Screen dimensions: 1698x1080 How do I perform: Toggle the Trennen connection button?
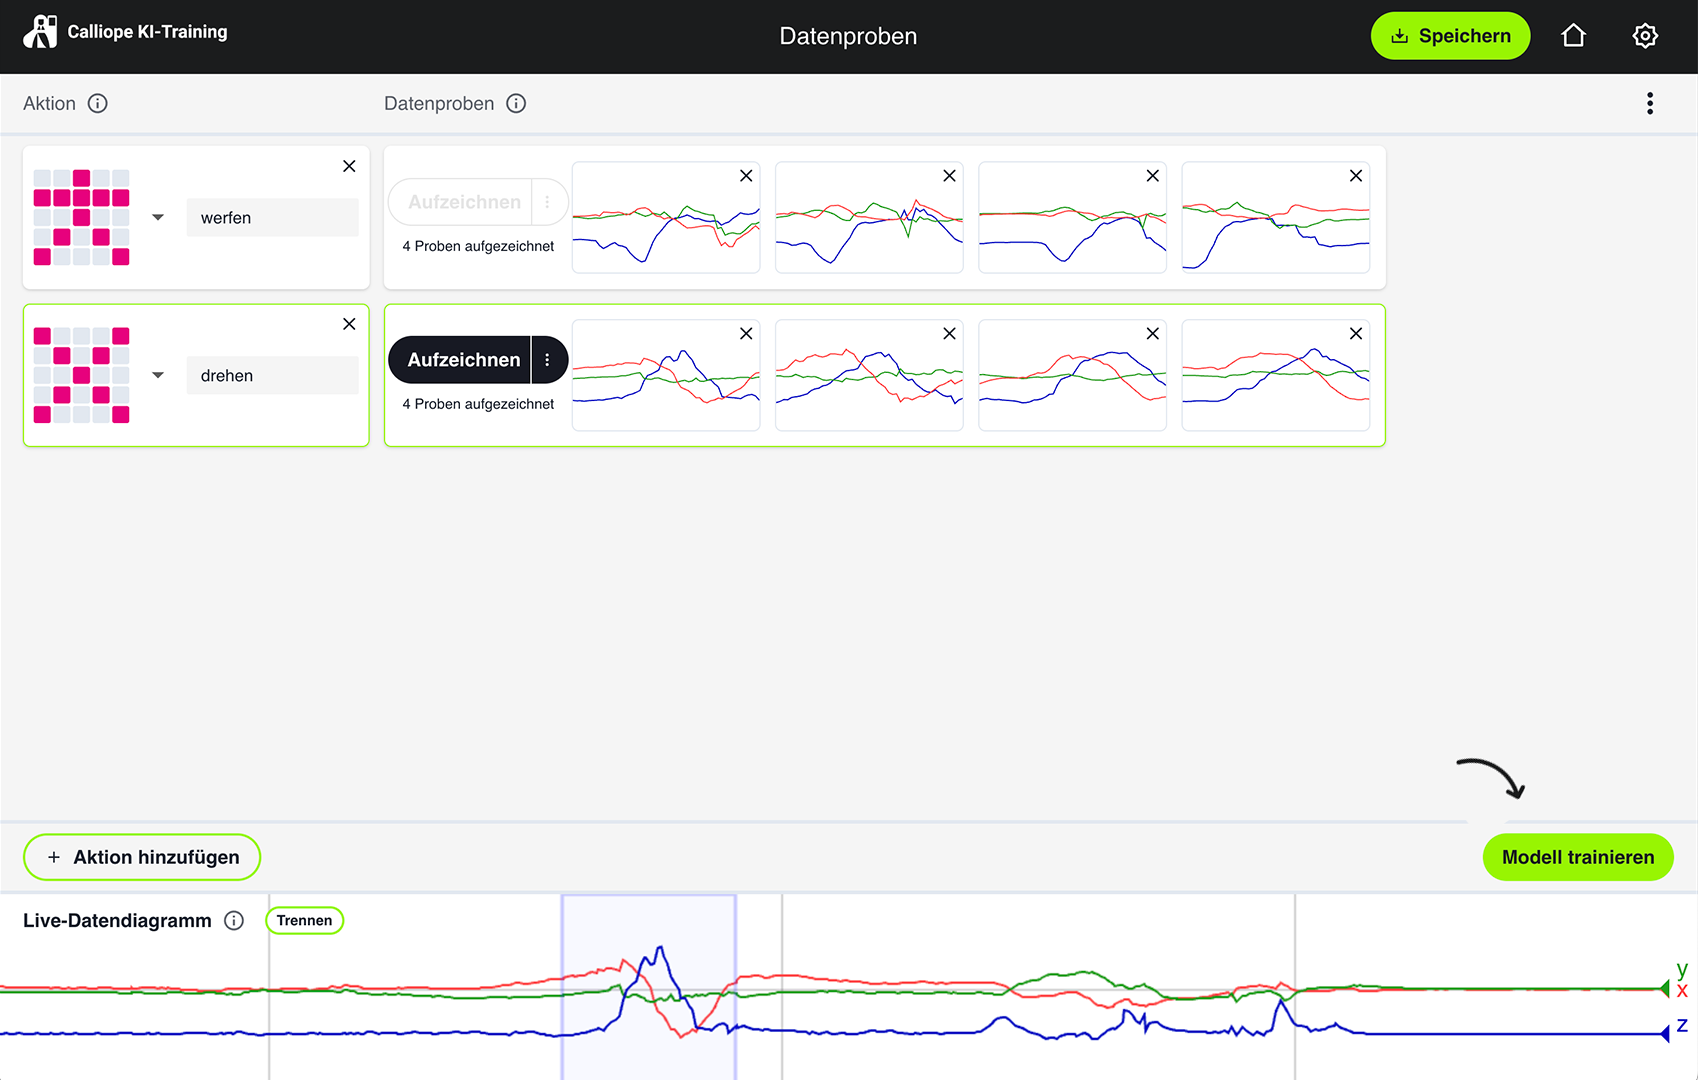[304, 921]
